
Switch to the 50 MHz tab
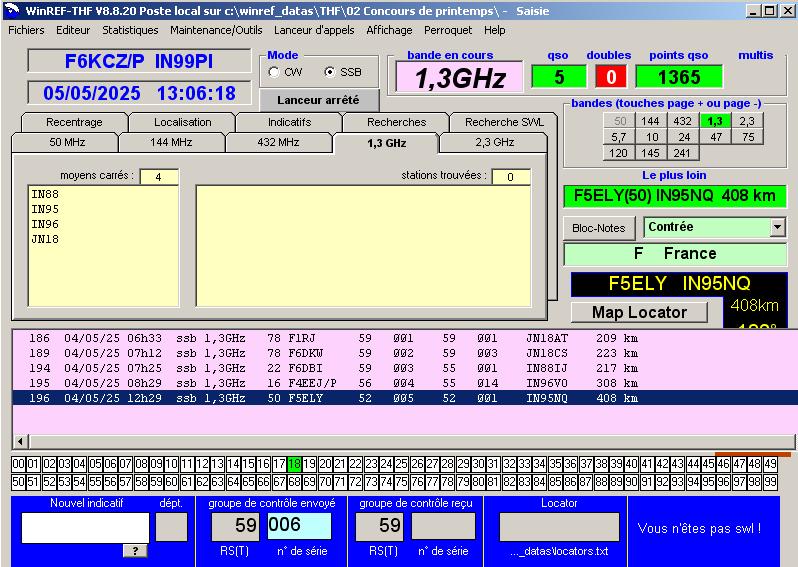(x=67, y=143)
